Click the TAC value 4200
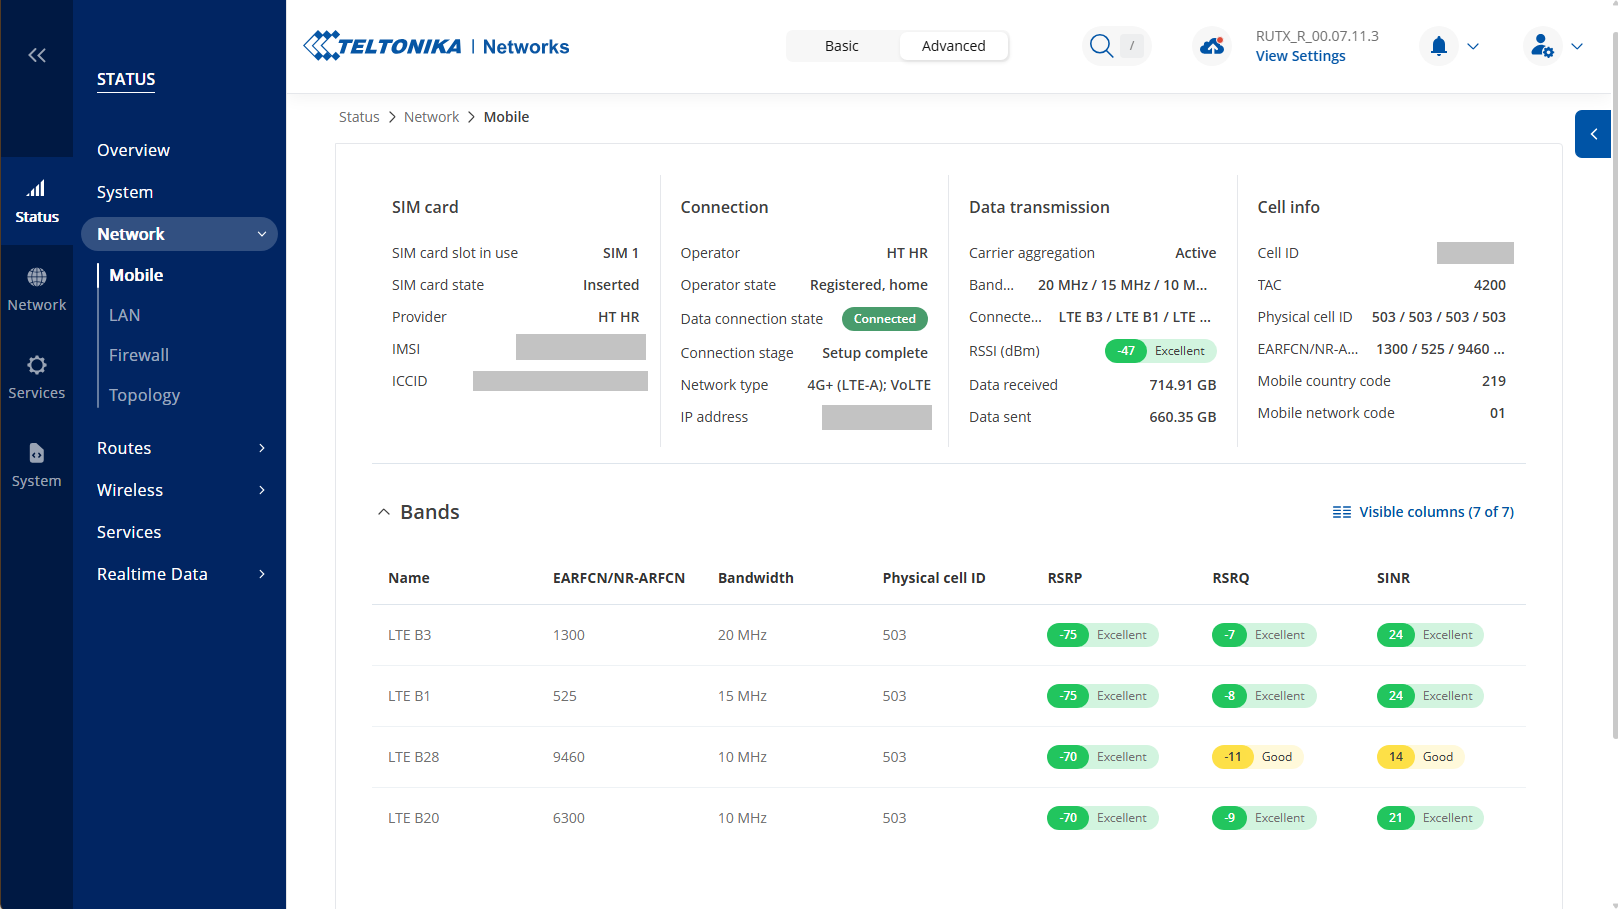This screenshot has width=1618, height=909. (1489, 285)
